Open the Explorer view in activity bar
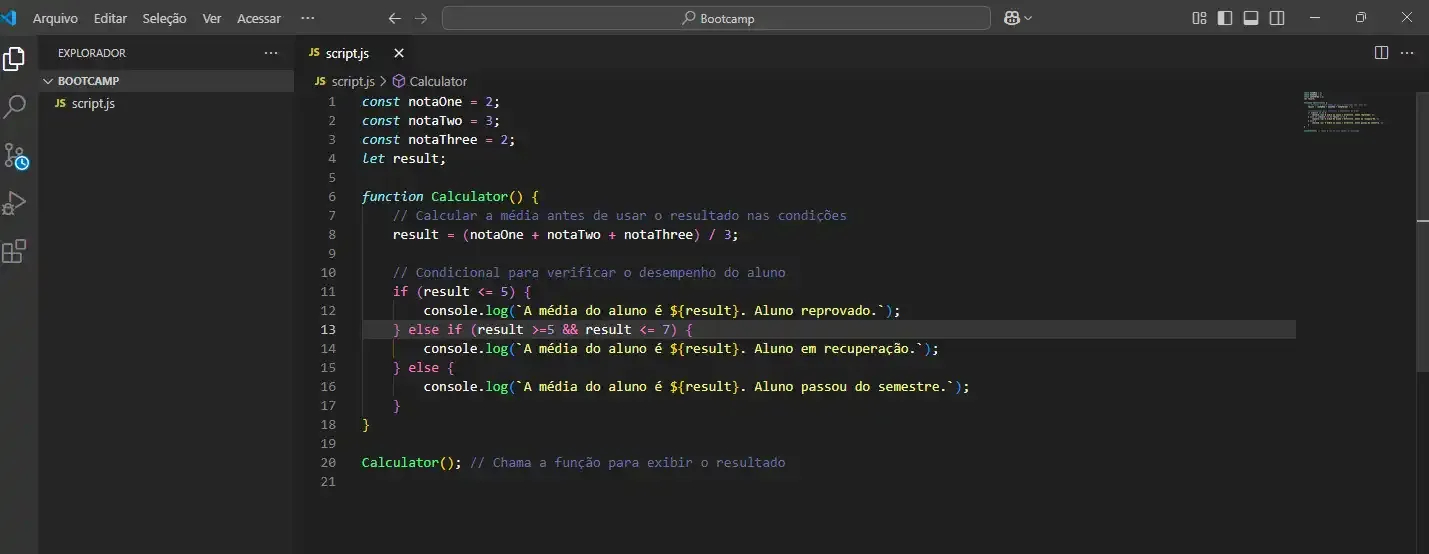 [x=14, y=59]
